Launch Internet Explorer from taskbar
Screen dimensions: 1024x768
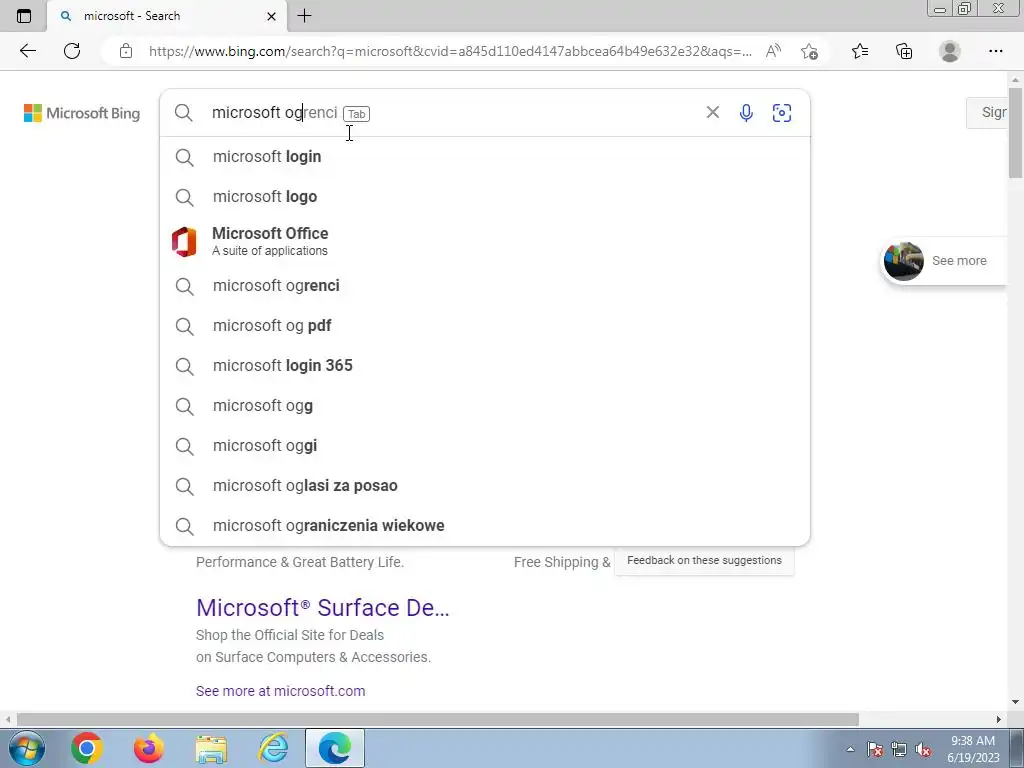coord(273,748)
